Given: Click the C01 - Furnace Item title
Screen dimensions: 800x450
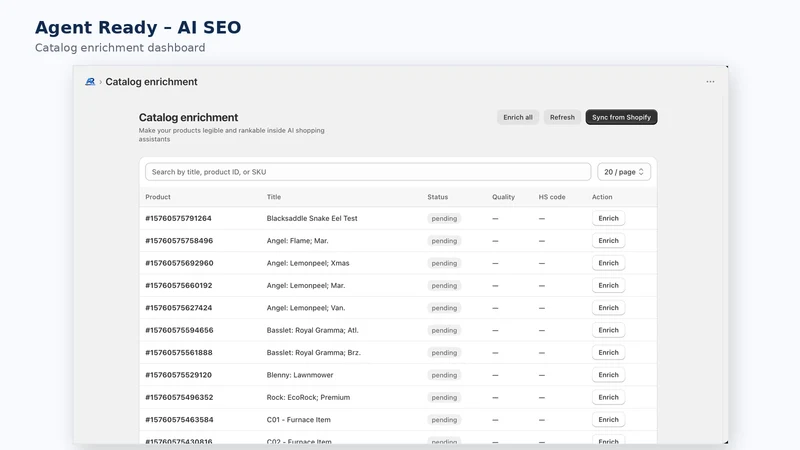Looking at the screenshot, I should tap(298, 420).
